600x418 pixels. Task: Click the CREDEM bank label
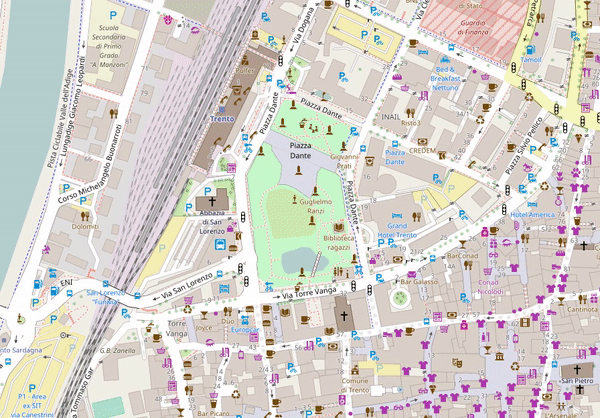pos(423,150)
